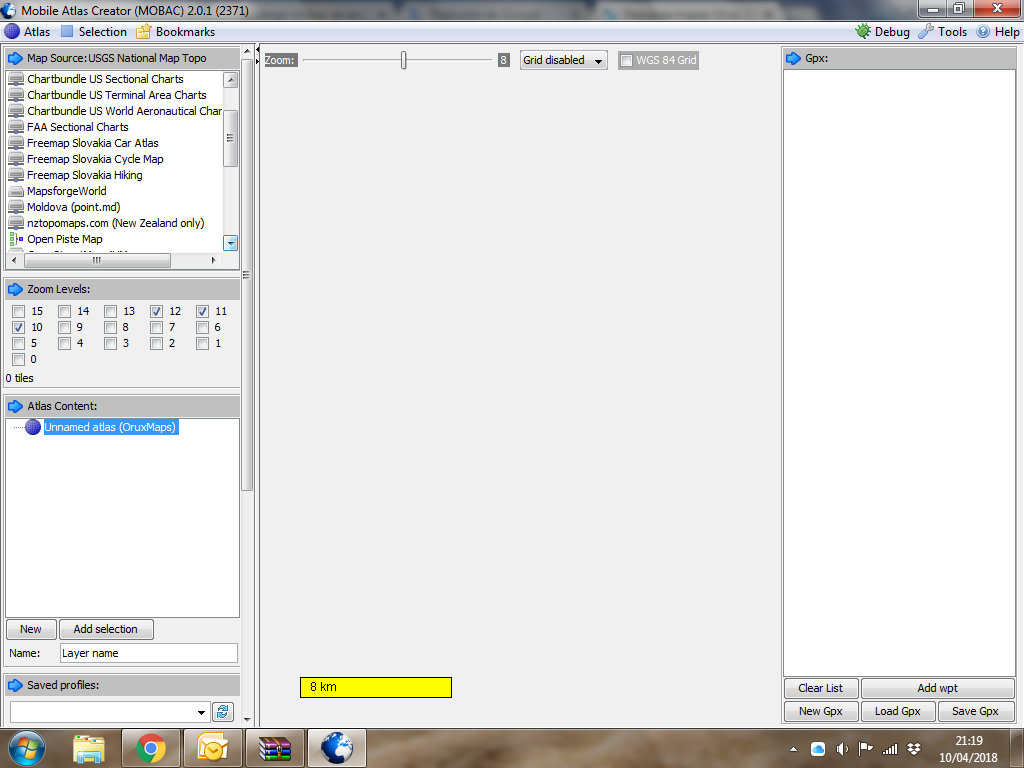1024x768 pixels.
Task: Click the map Zoom slider handle
Action: [404, 60]
